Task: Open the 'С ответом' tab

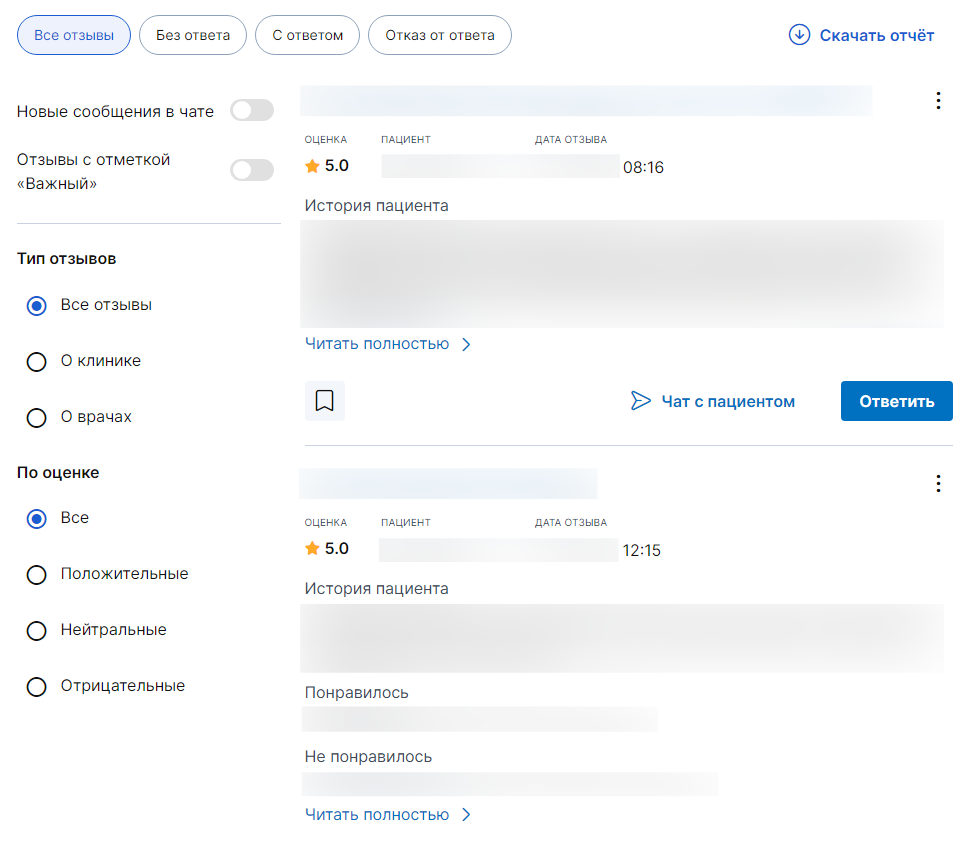Action: coord(307,35)
